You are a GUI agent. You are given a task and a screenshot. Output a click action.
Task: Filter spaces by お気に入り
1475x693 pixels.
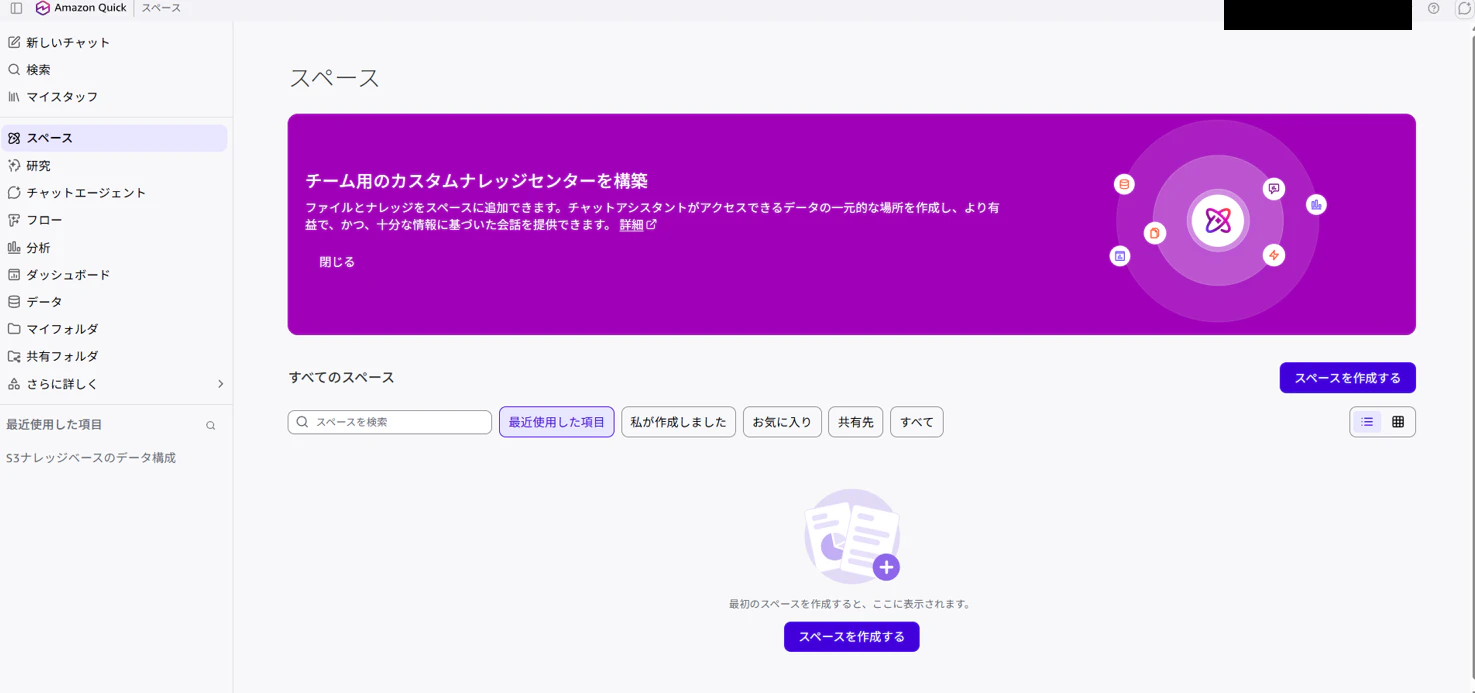(x=782, y=422)
